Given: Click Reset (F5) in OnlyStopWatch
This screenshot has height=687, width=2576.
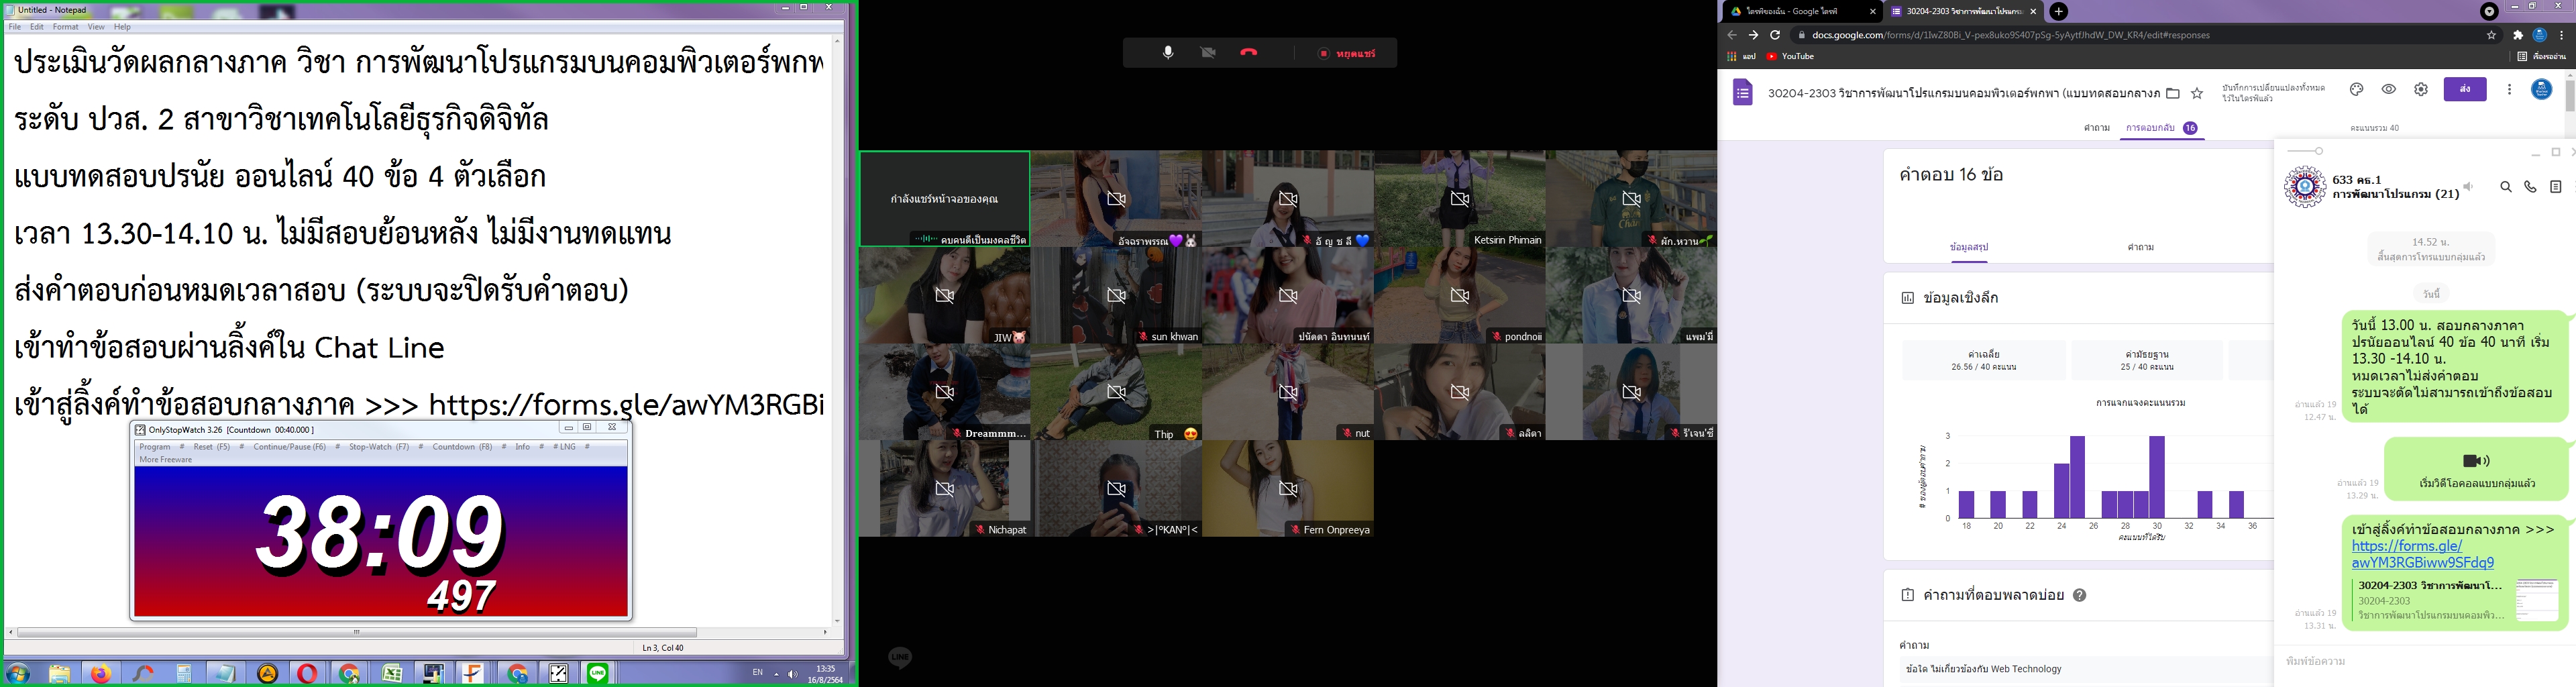Looking at the screenshot, I should (212, 447).
